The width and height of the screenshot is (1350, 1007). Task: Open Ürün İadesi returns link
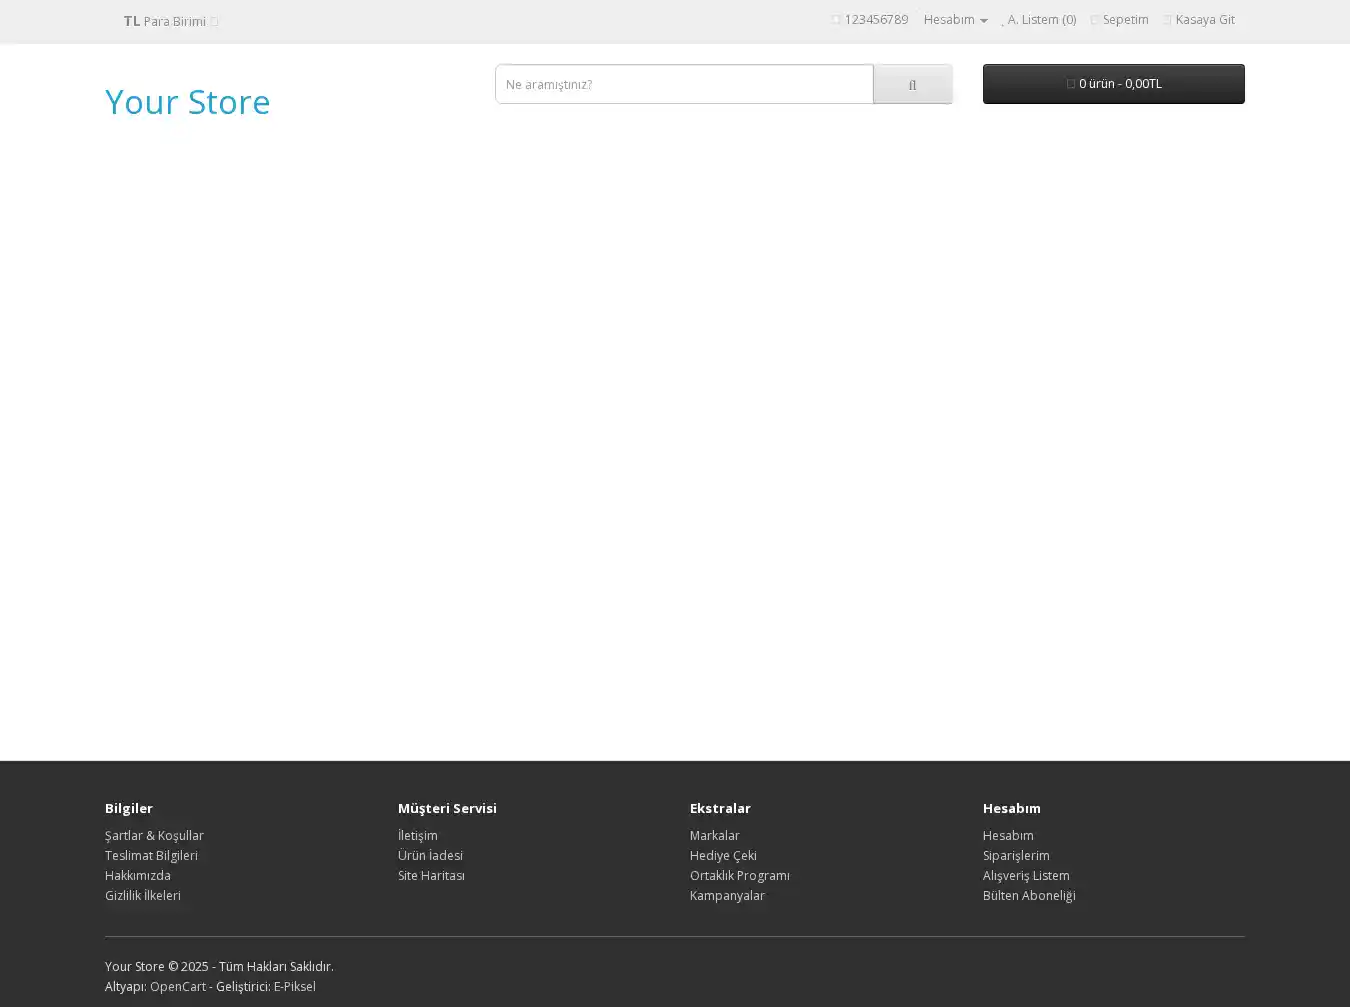tap(430, 856)
